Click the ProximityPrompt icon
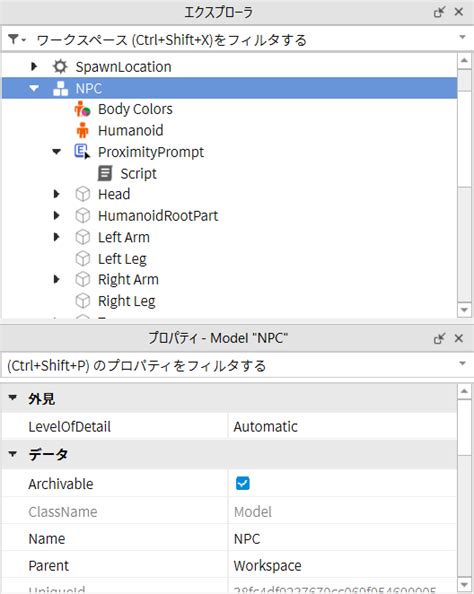474x594 pixels. [x=82, y=152]
